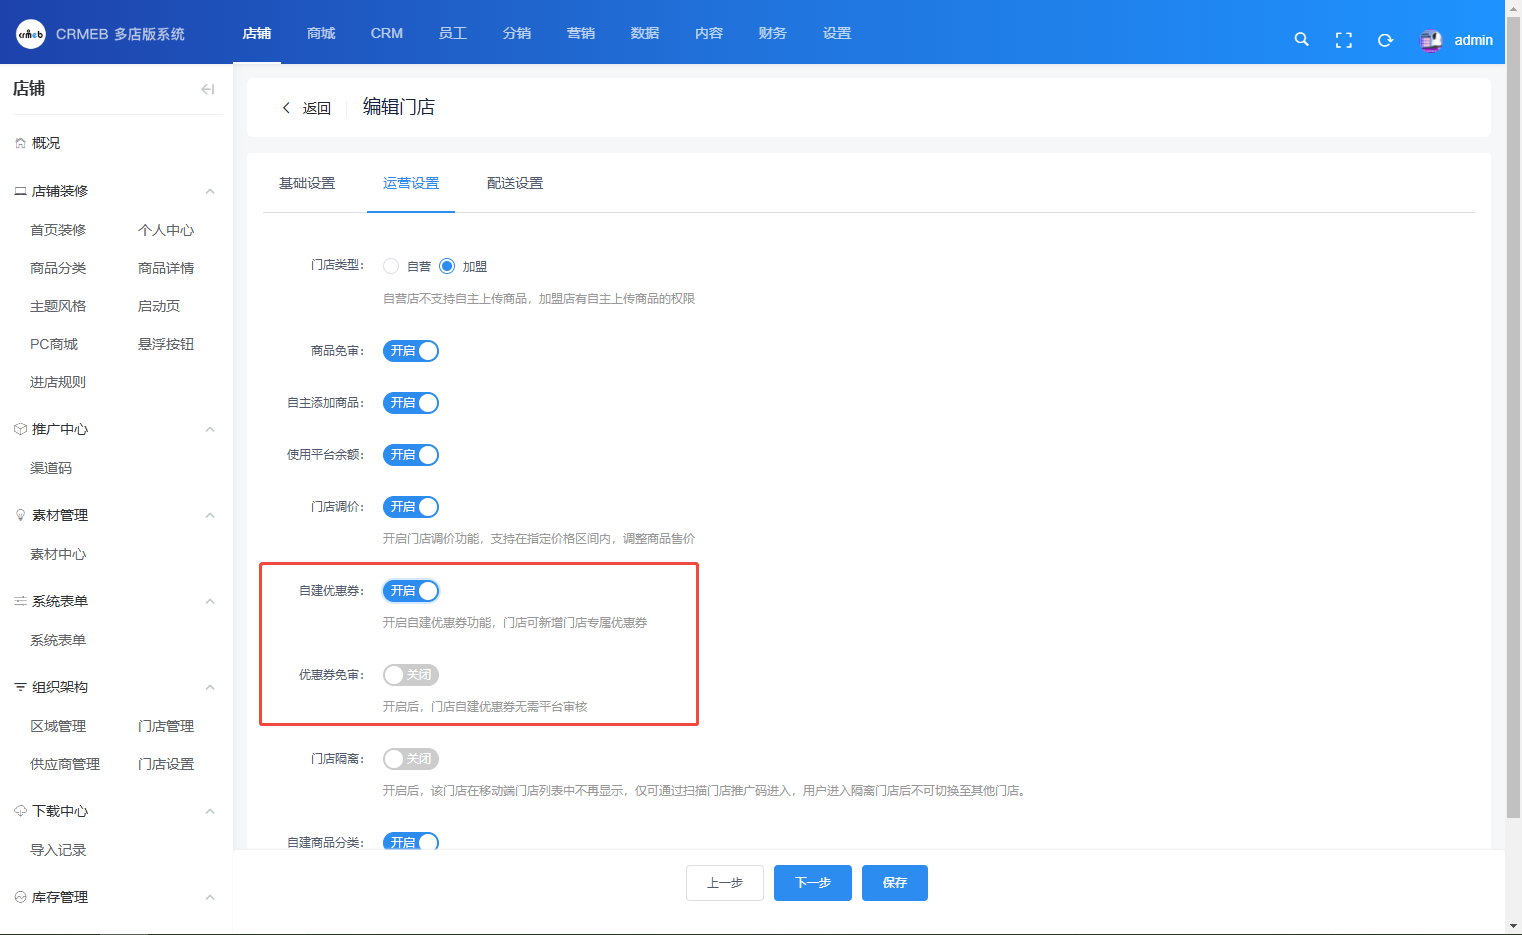Open the search icon in header
Image resolution: width=1522 pixels, height=935 pixels.
(x=1301, y=40)
